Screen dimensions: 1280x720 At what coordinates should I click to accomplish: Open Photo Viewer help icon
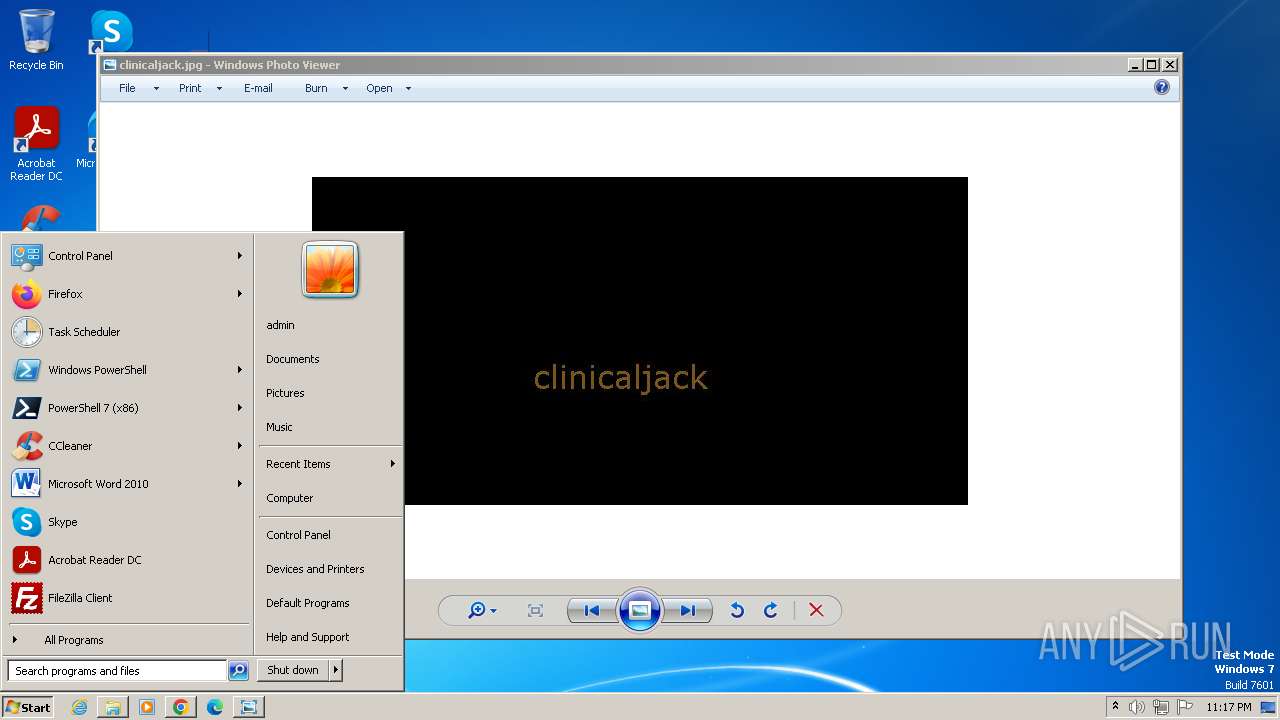tap(1161, 88)
